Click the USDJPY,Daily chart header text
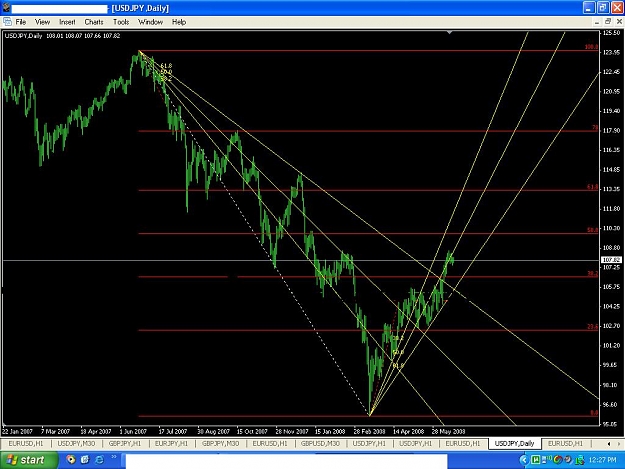Screen dimensions: 625x469 pos(23,36)
